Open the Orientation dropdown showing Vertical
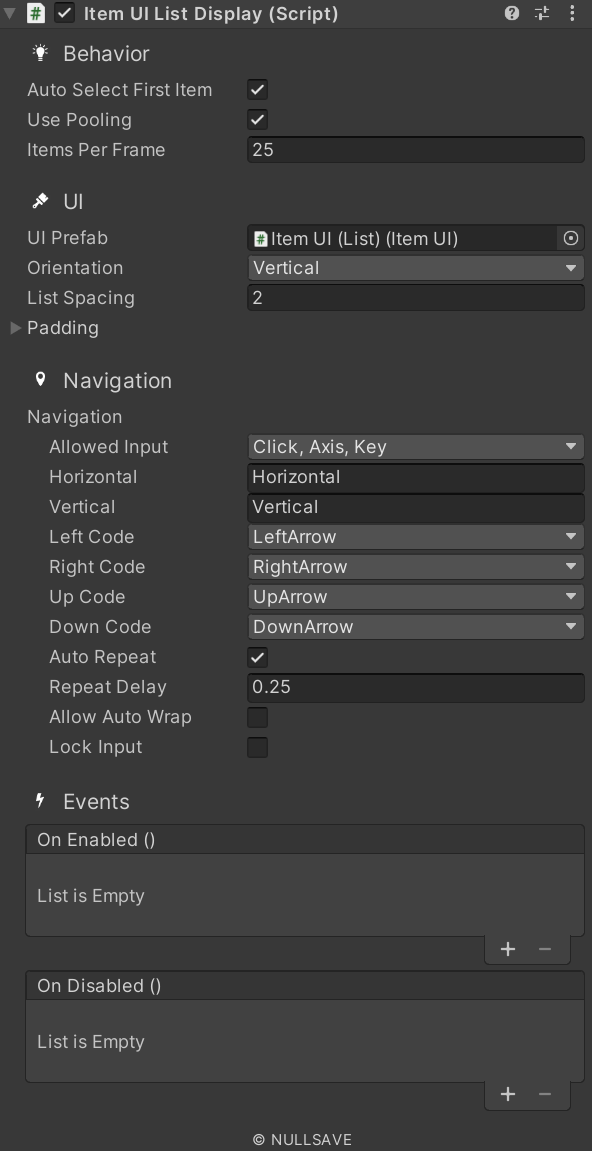Viewport: 592px width, 1151px height. click(x=415, y=268)
